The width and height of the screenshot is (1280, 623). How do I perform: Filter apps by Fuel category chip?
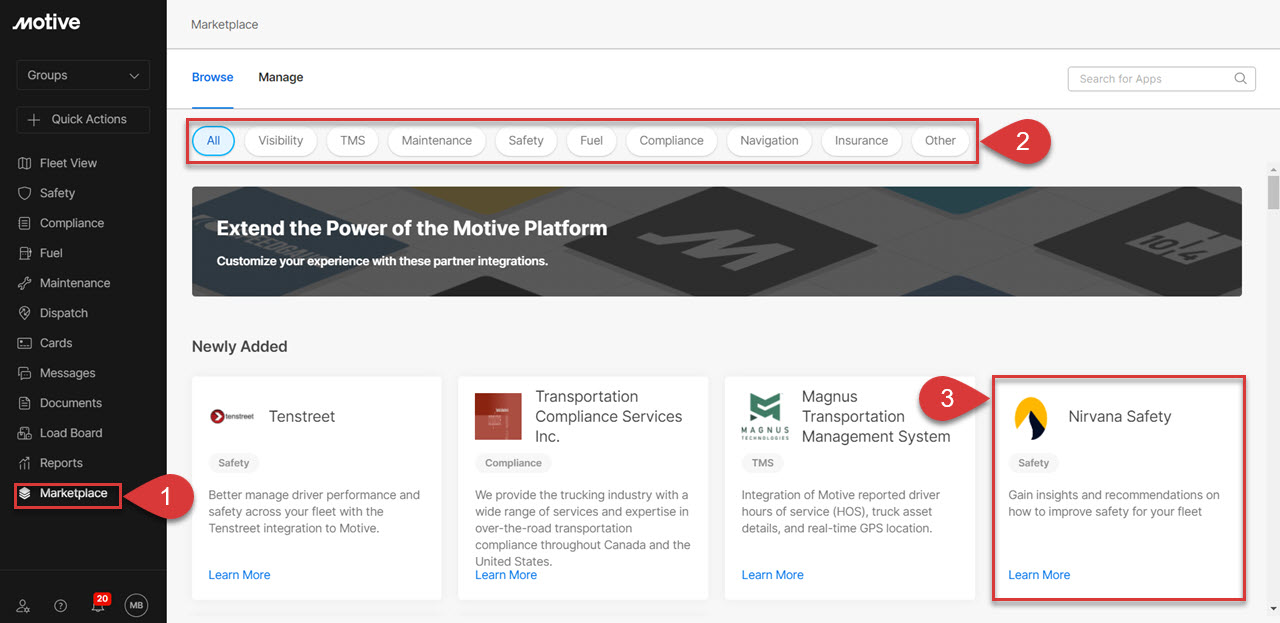coord(592,141)
